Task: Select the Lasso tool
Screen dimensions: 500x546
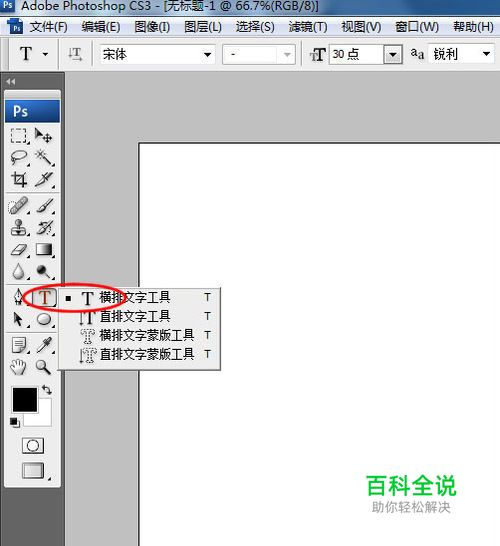Action: tap(18, 157)
